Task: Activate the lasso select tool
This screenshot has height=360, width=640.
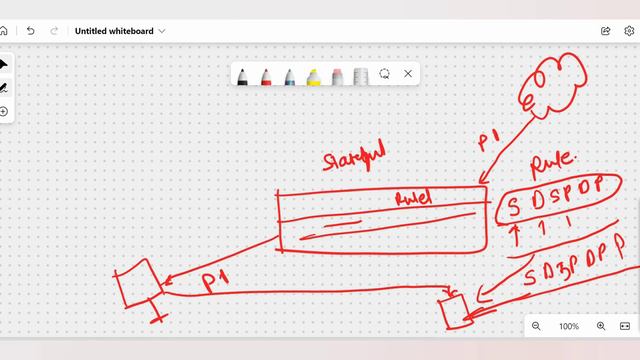Action: pos(384,74)
